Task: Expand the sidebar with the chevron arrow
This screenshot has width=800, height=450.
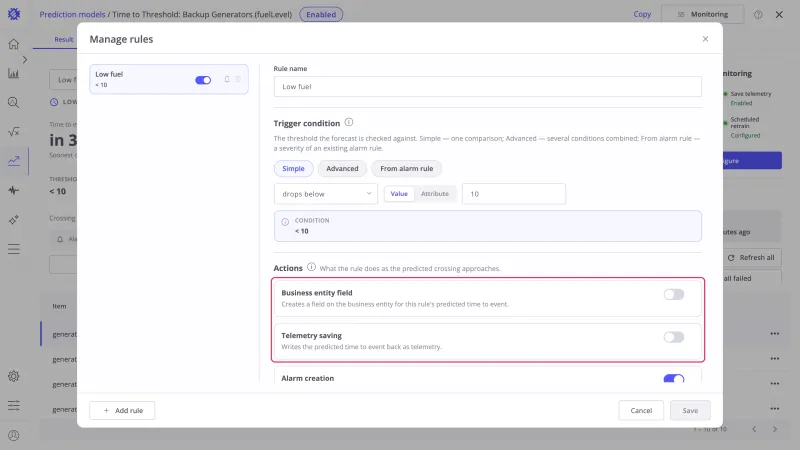Action: [x=24, y=60]
